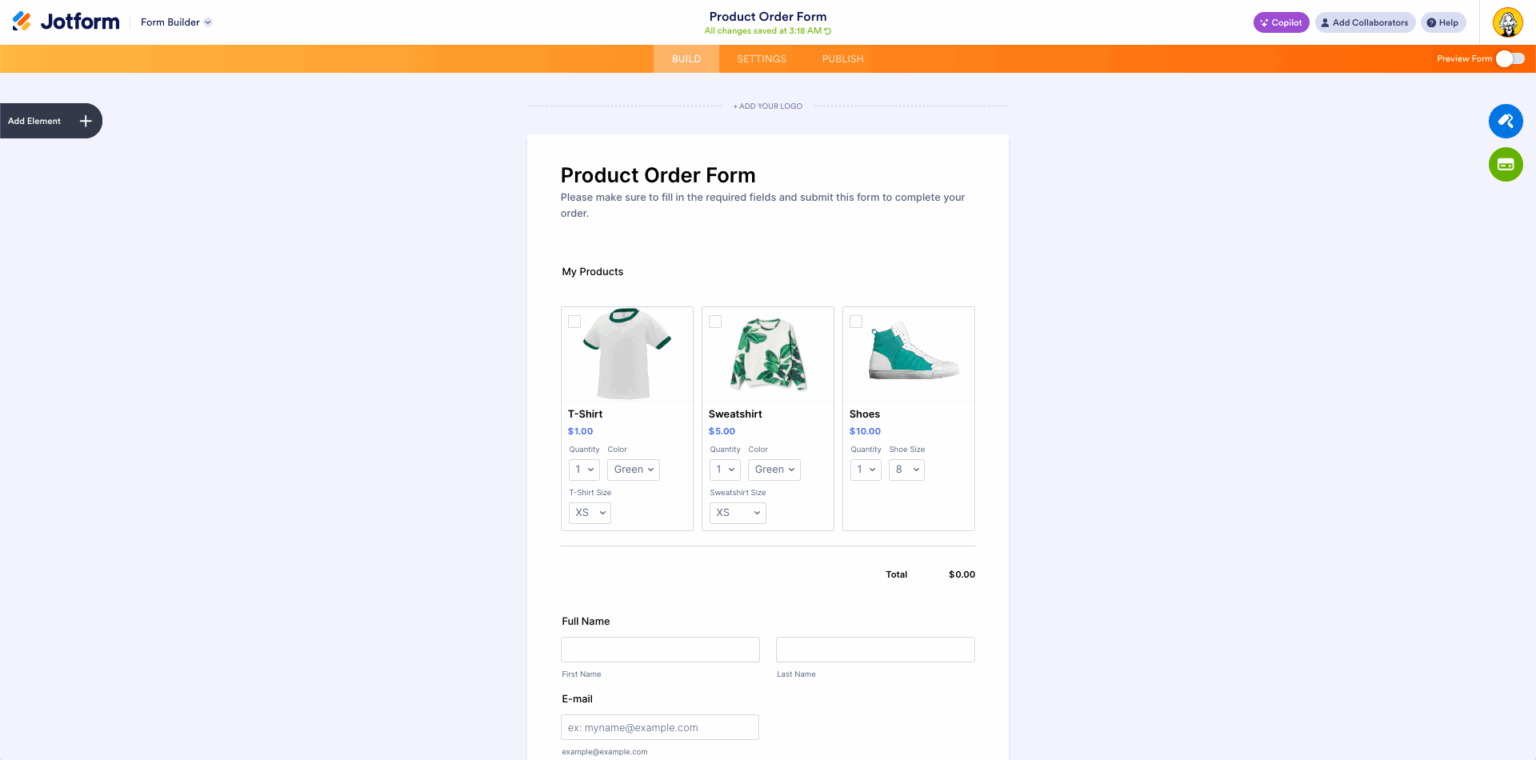Open the PUBLISH tab
This screenshot has height=760, width=1536.
click(842, 58)
